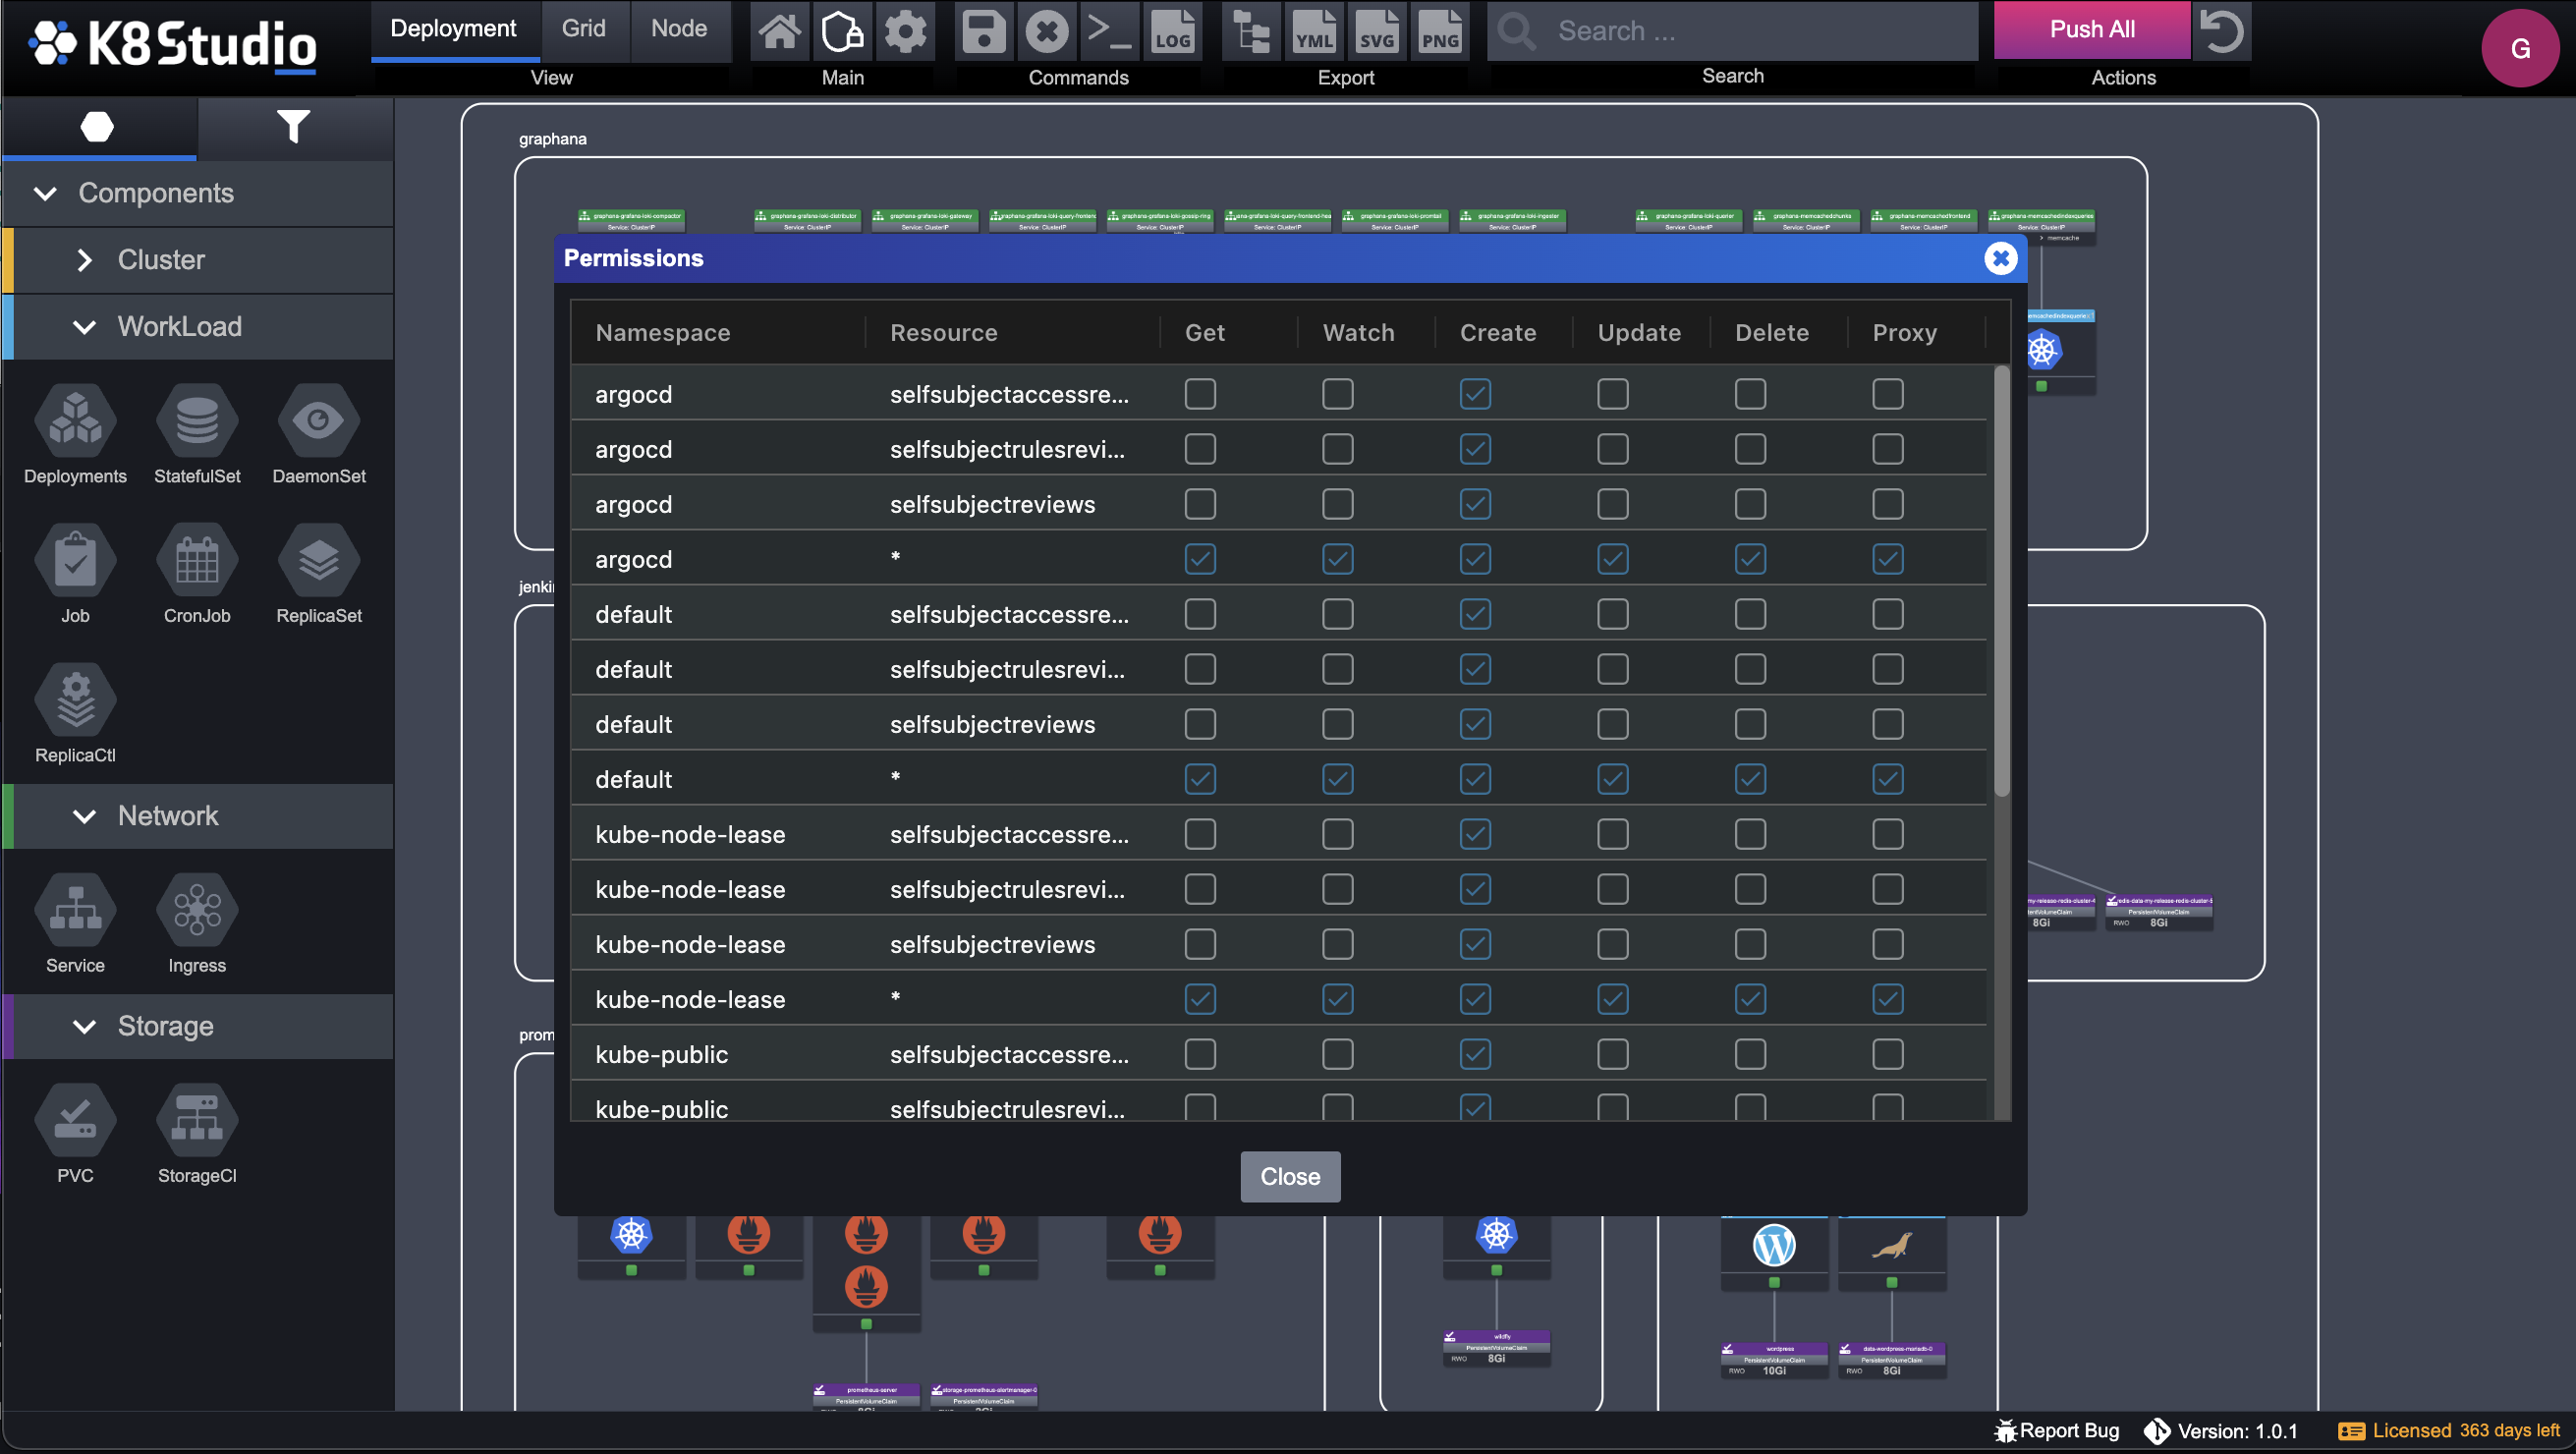Switch to the Grid view tab
The height and width of the screenshot is (1454, 2576).
[x=584, y=29]
